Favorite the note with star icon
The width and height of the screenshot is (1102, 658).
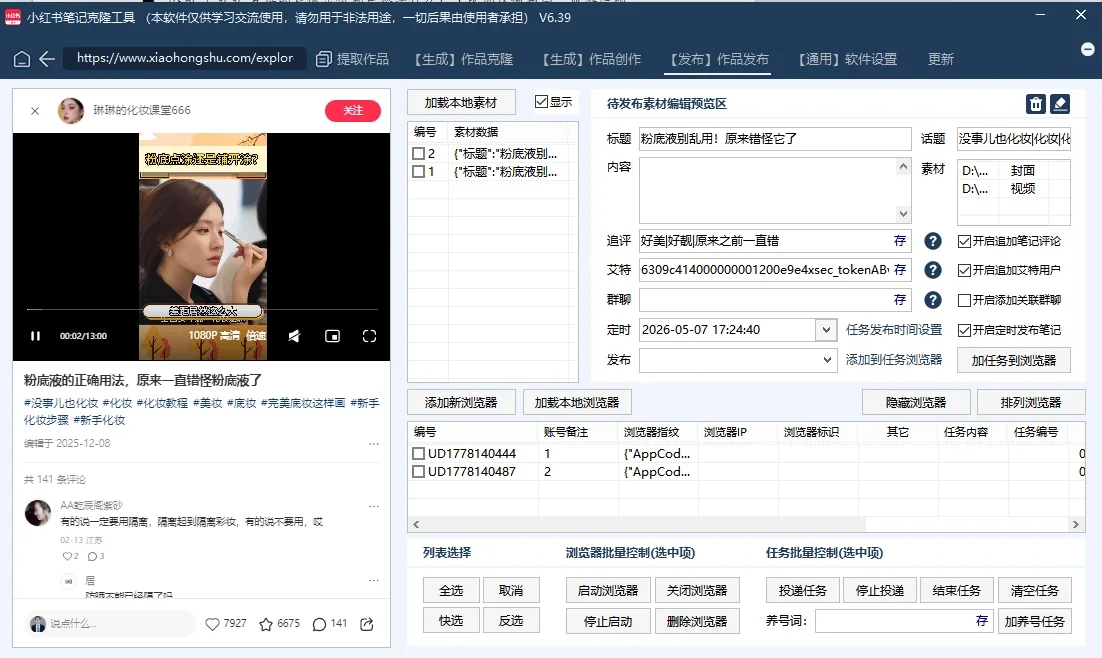[266, 624]
